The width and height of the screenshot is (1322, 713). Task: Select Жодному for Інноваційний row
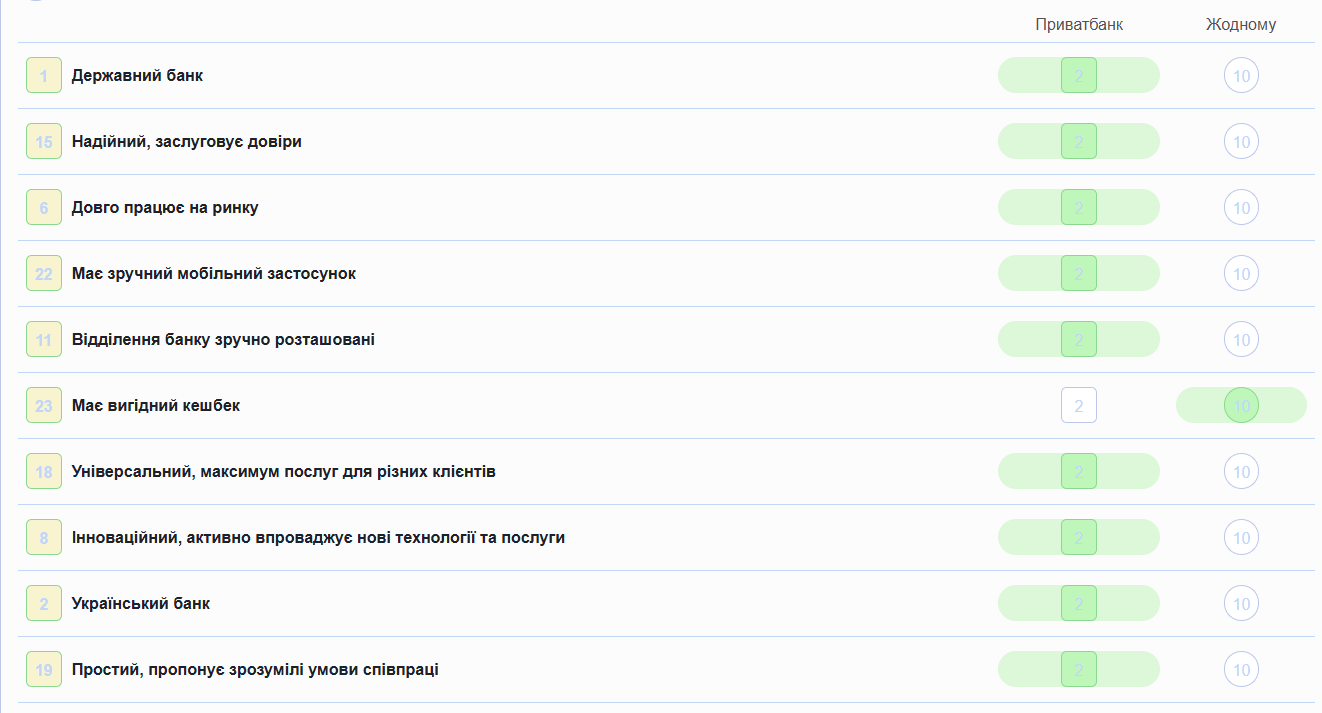tap(1241, 537)
